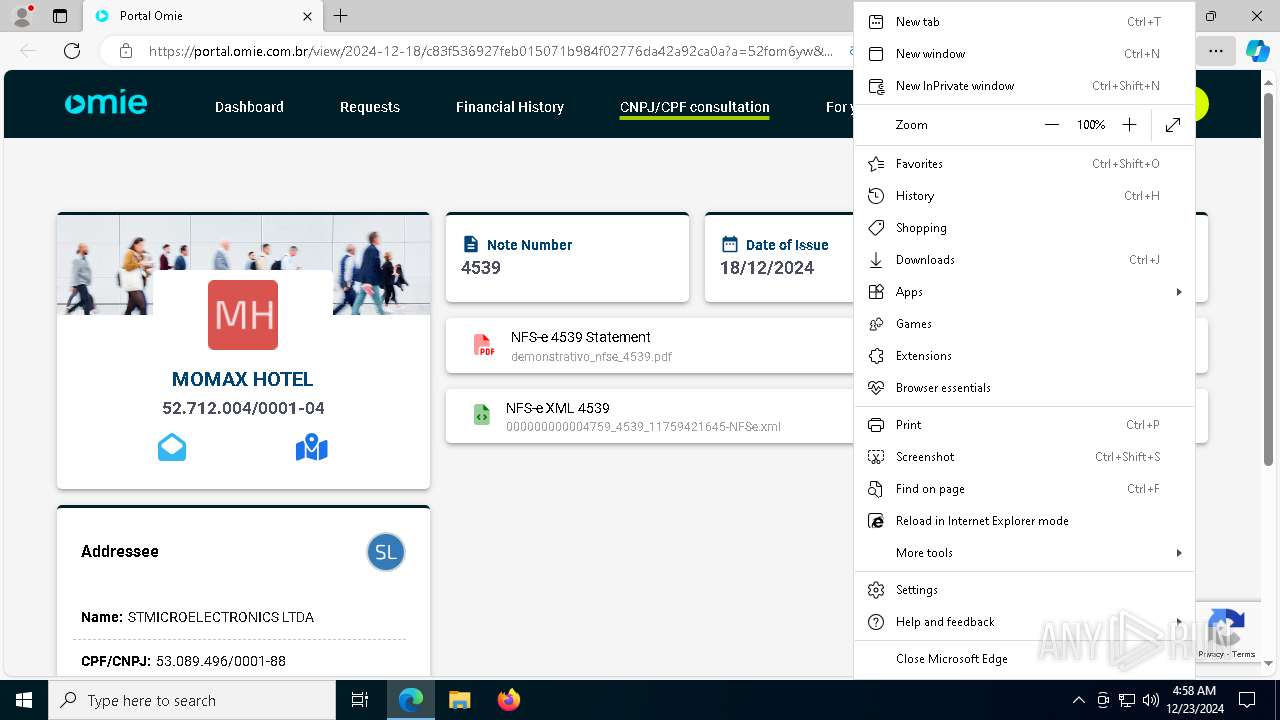The width and height of the screenshot is (1280, 720).
Task: Click the STMICROELECTRONICS LTDA name
Action: [x=221, y=617]
